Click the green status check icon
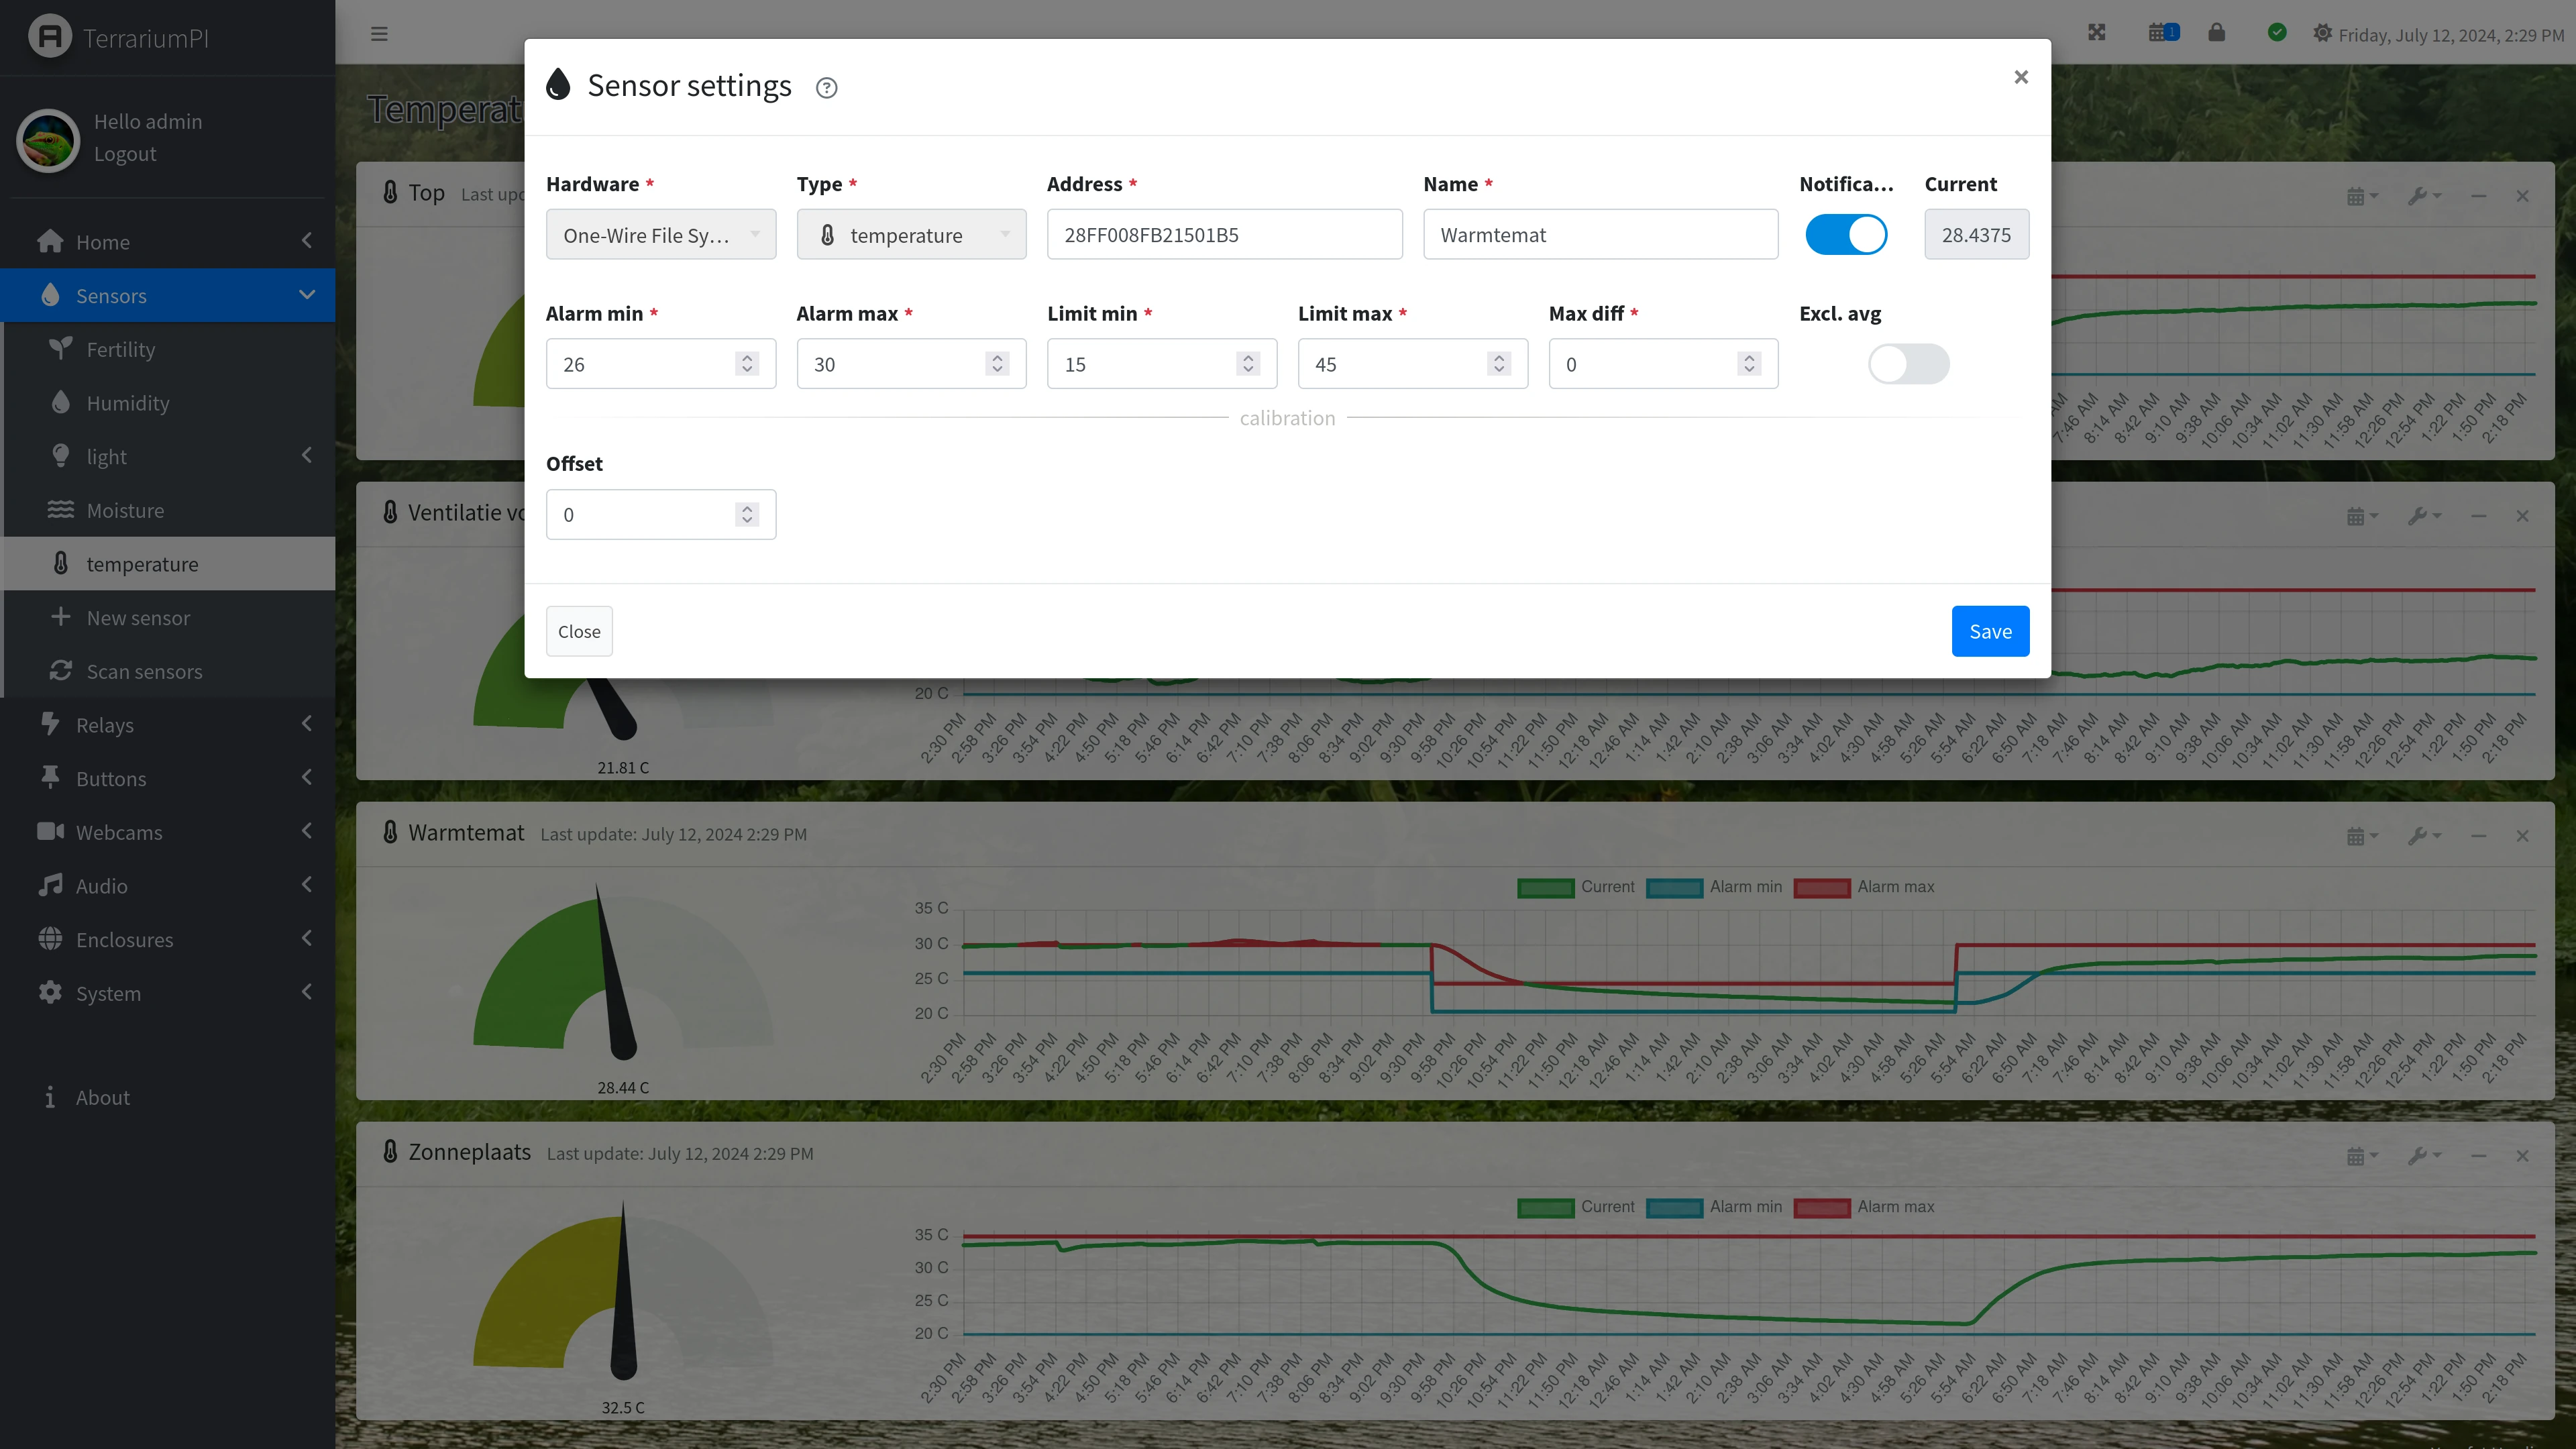2576x1449 pixels. pyautogui.click(x=2277, y=33)
